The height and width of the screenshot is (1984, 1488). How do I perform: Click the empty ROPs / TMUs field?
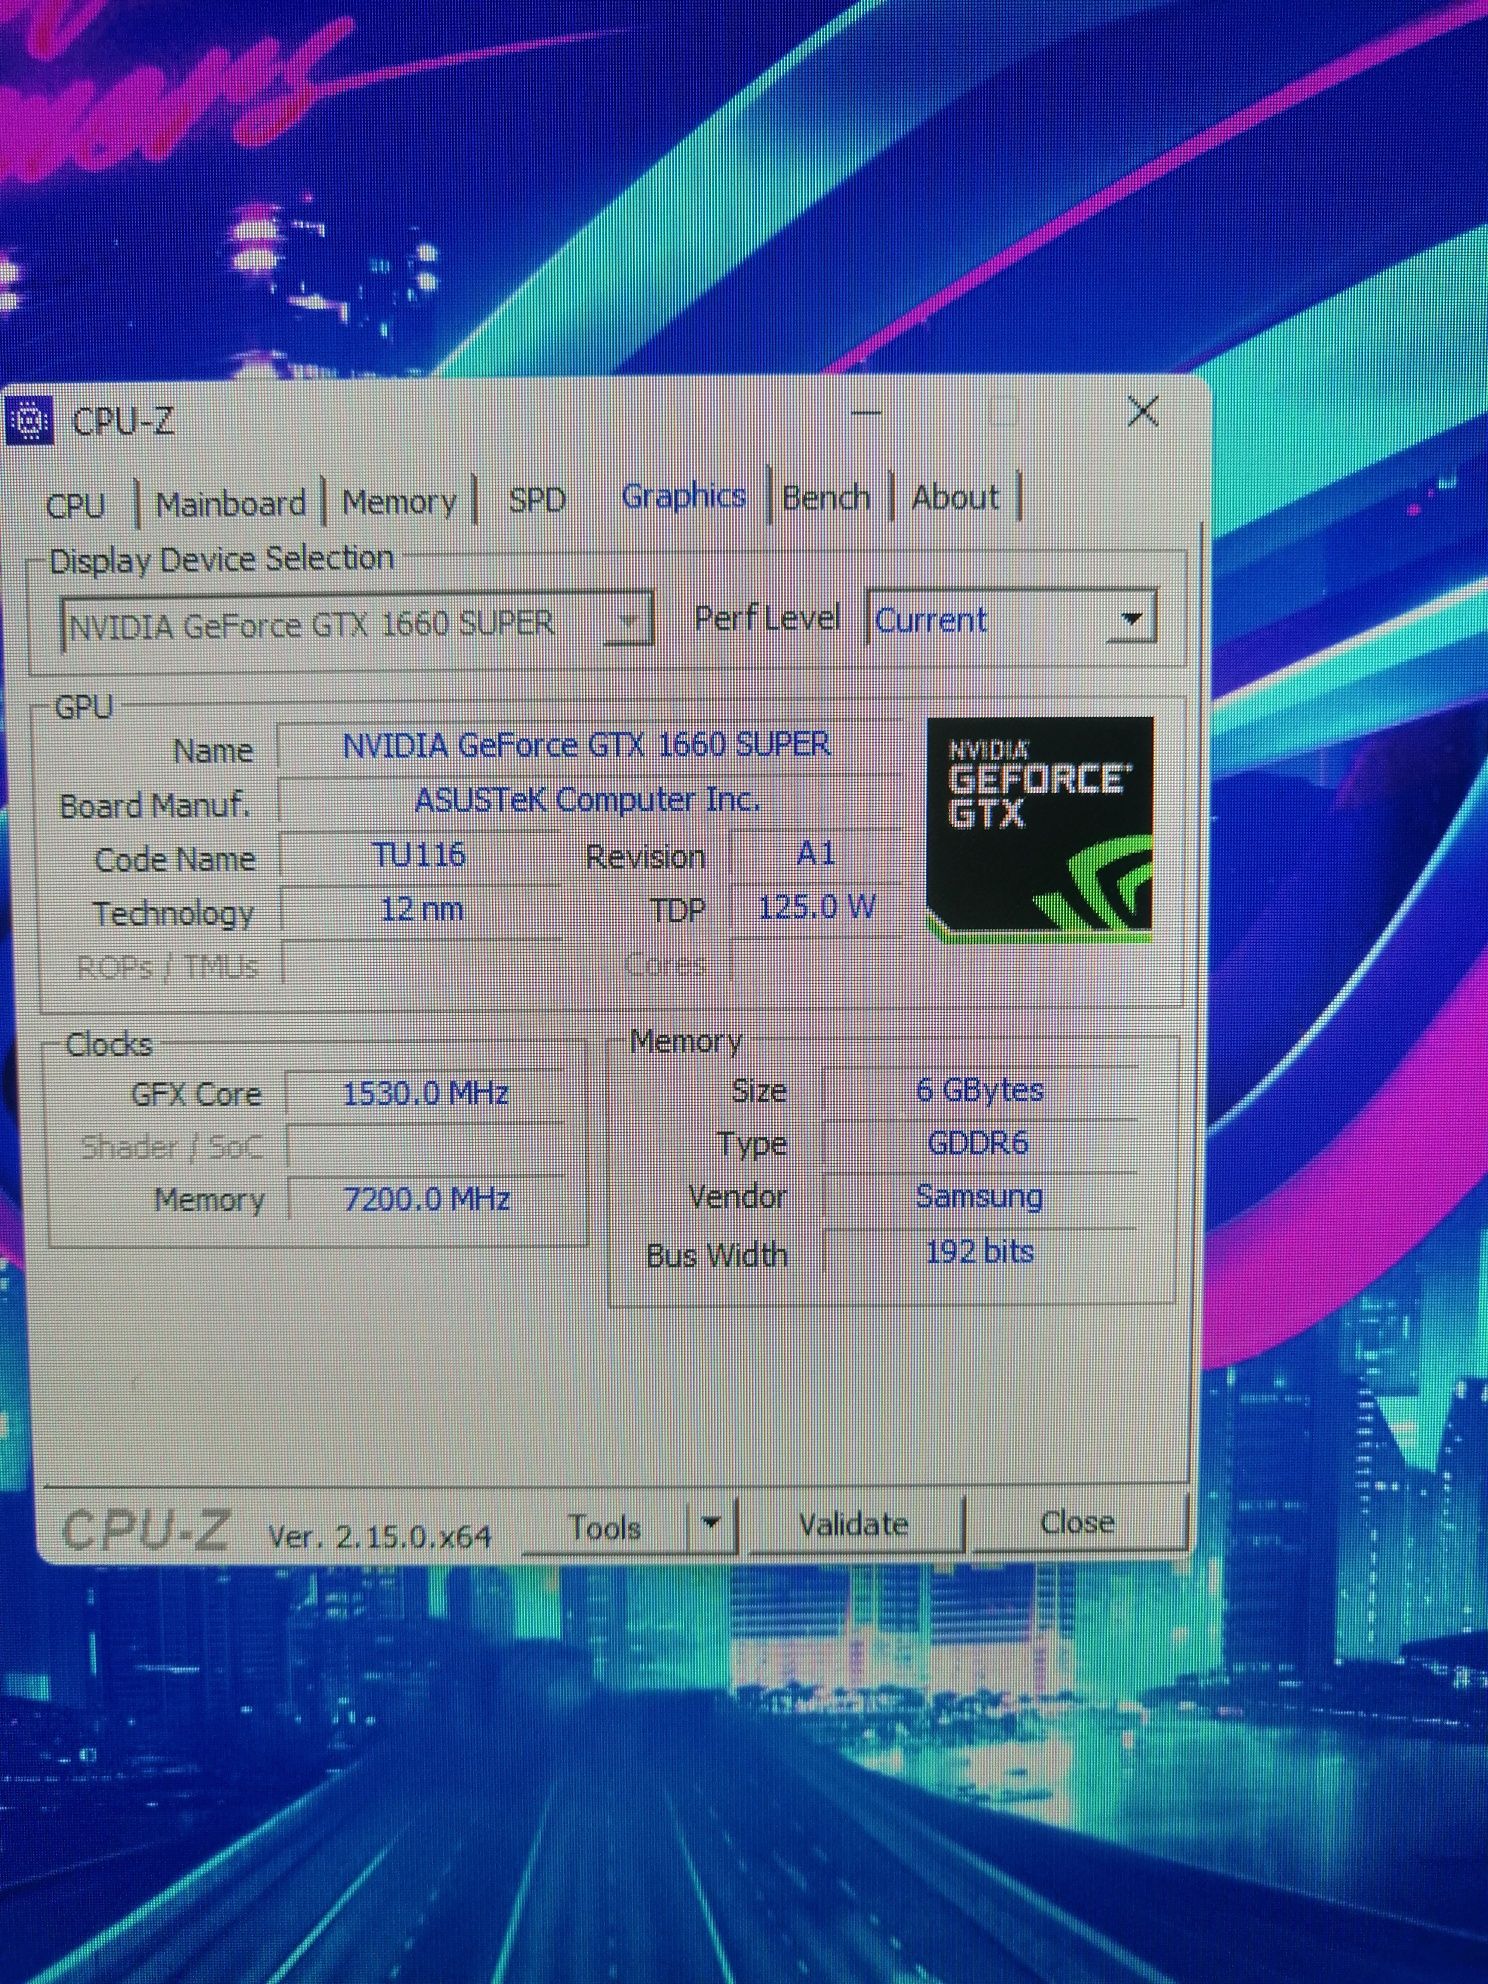422,964
